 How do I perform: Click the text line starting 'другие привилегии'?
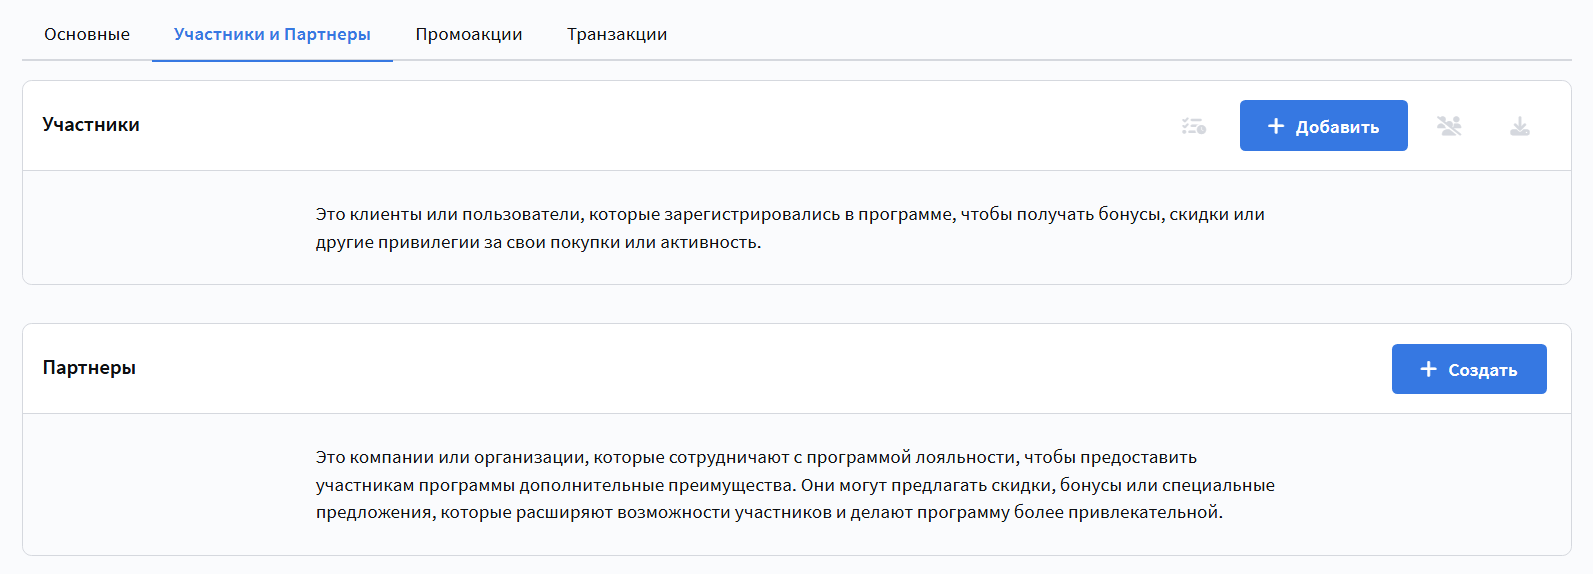tap(539, 242)
